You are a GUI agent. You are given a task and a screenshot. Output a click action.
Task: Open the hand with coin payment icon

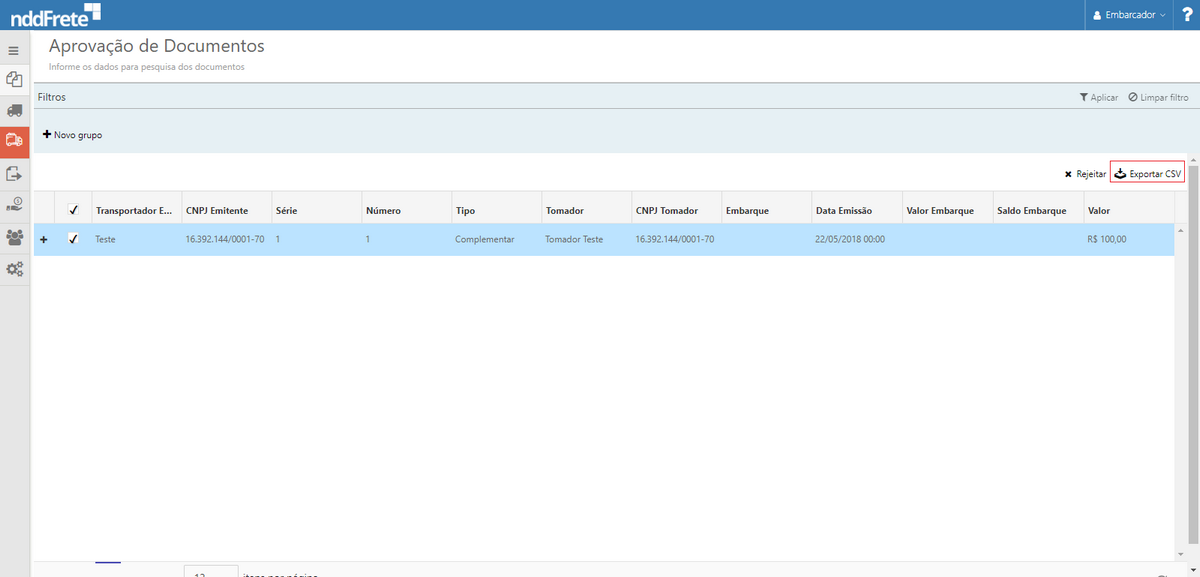point(14,205)
